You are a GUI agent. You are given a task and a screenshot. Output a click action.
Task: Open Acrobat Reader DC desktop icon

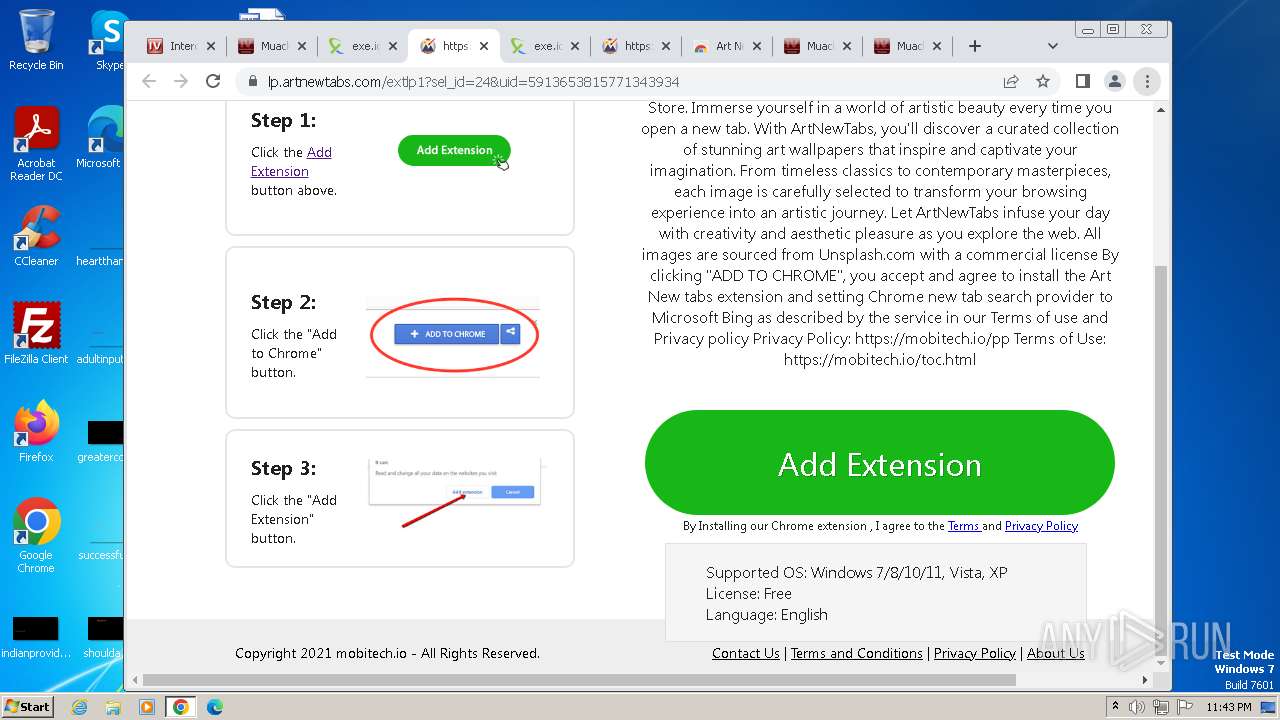tap(36, 145)
